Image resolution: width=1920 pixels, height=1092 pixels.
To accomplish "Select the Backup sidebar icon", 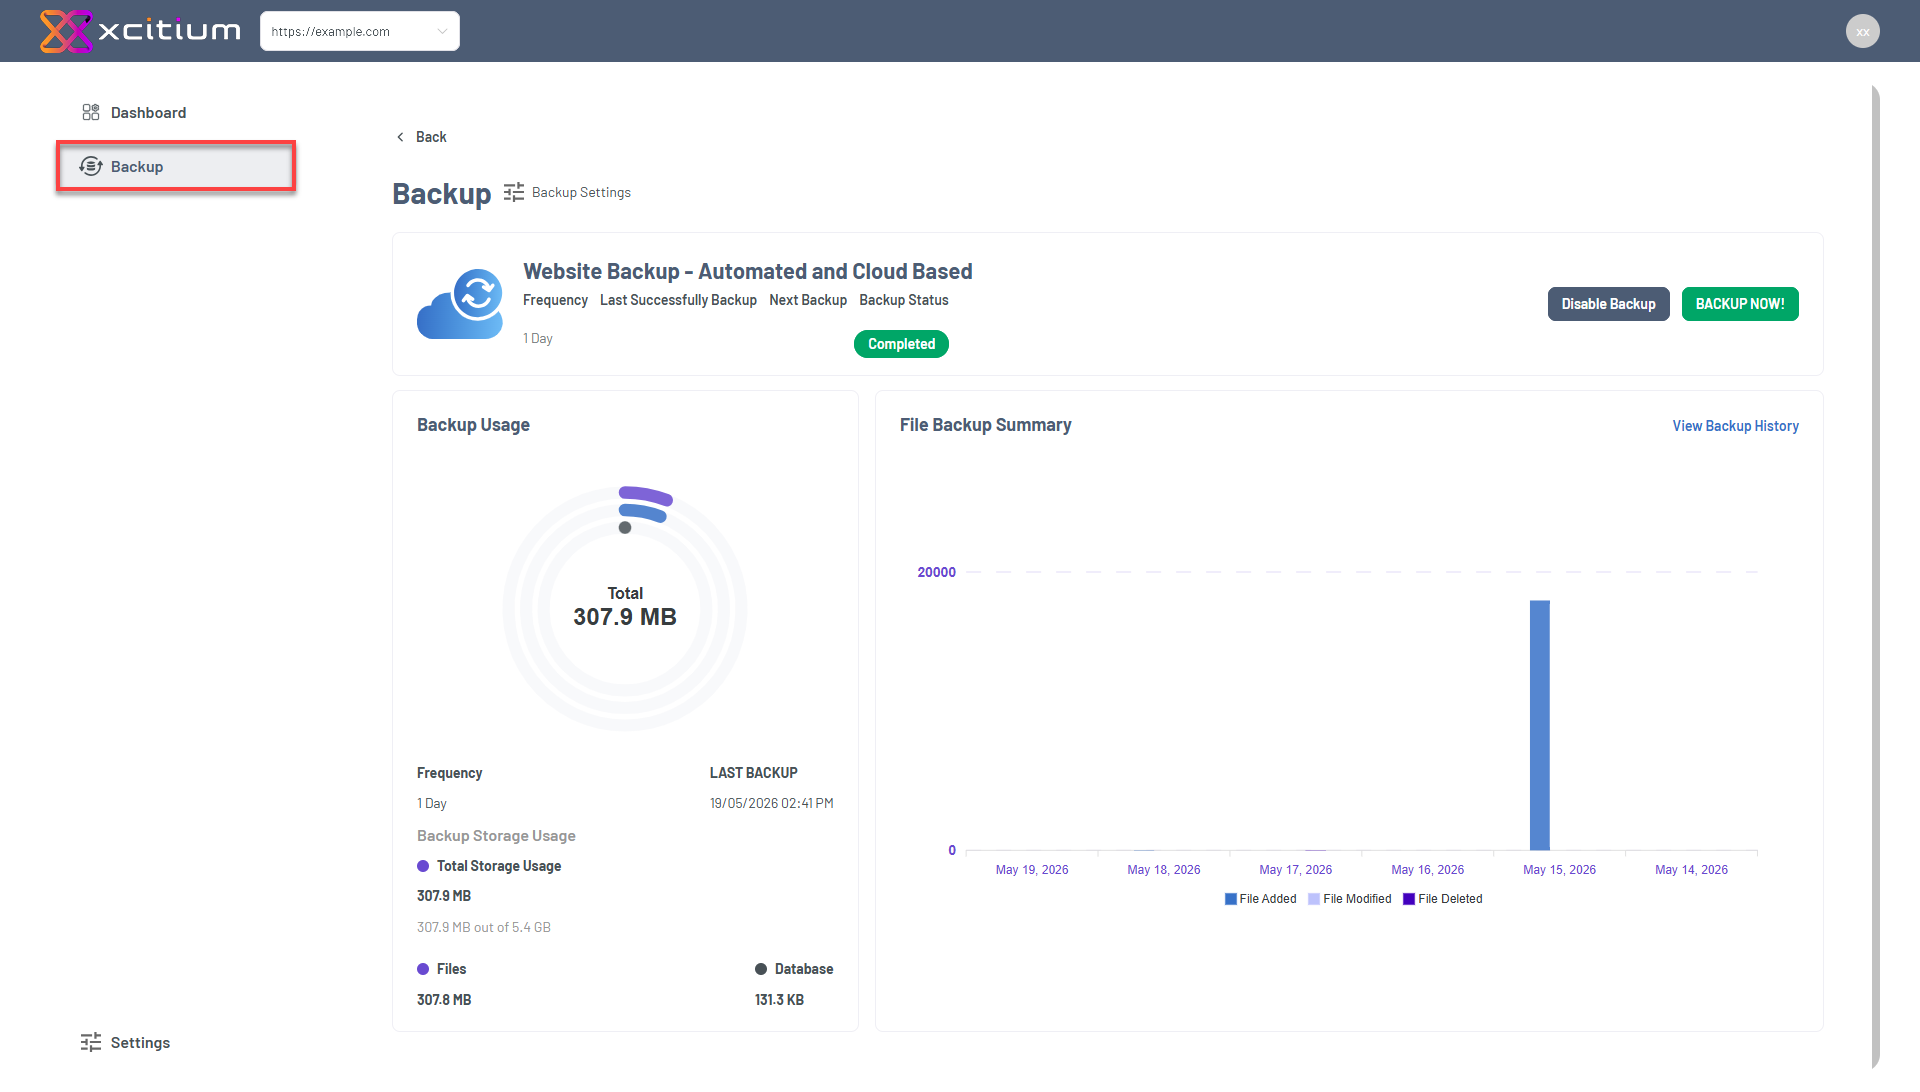I will pyautogui.click(x=91, y=166).
